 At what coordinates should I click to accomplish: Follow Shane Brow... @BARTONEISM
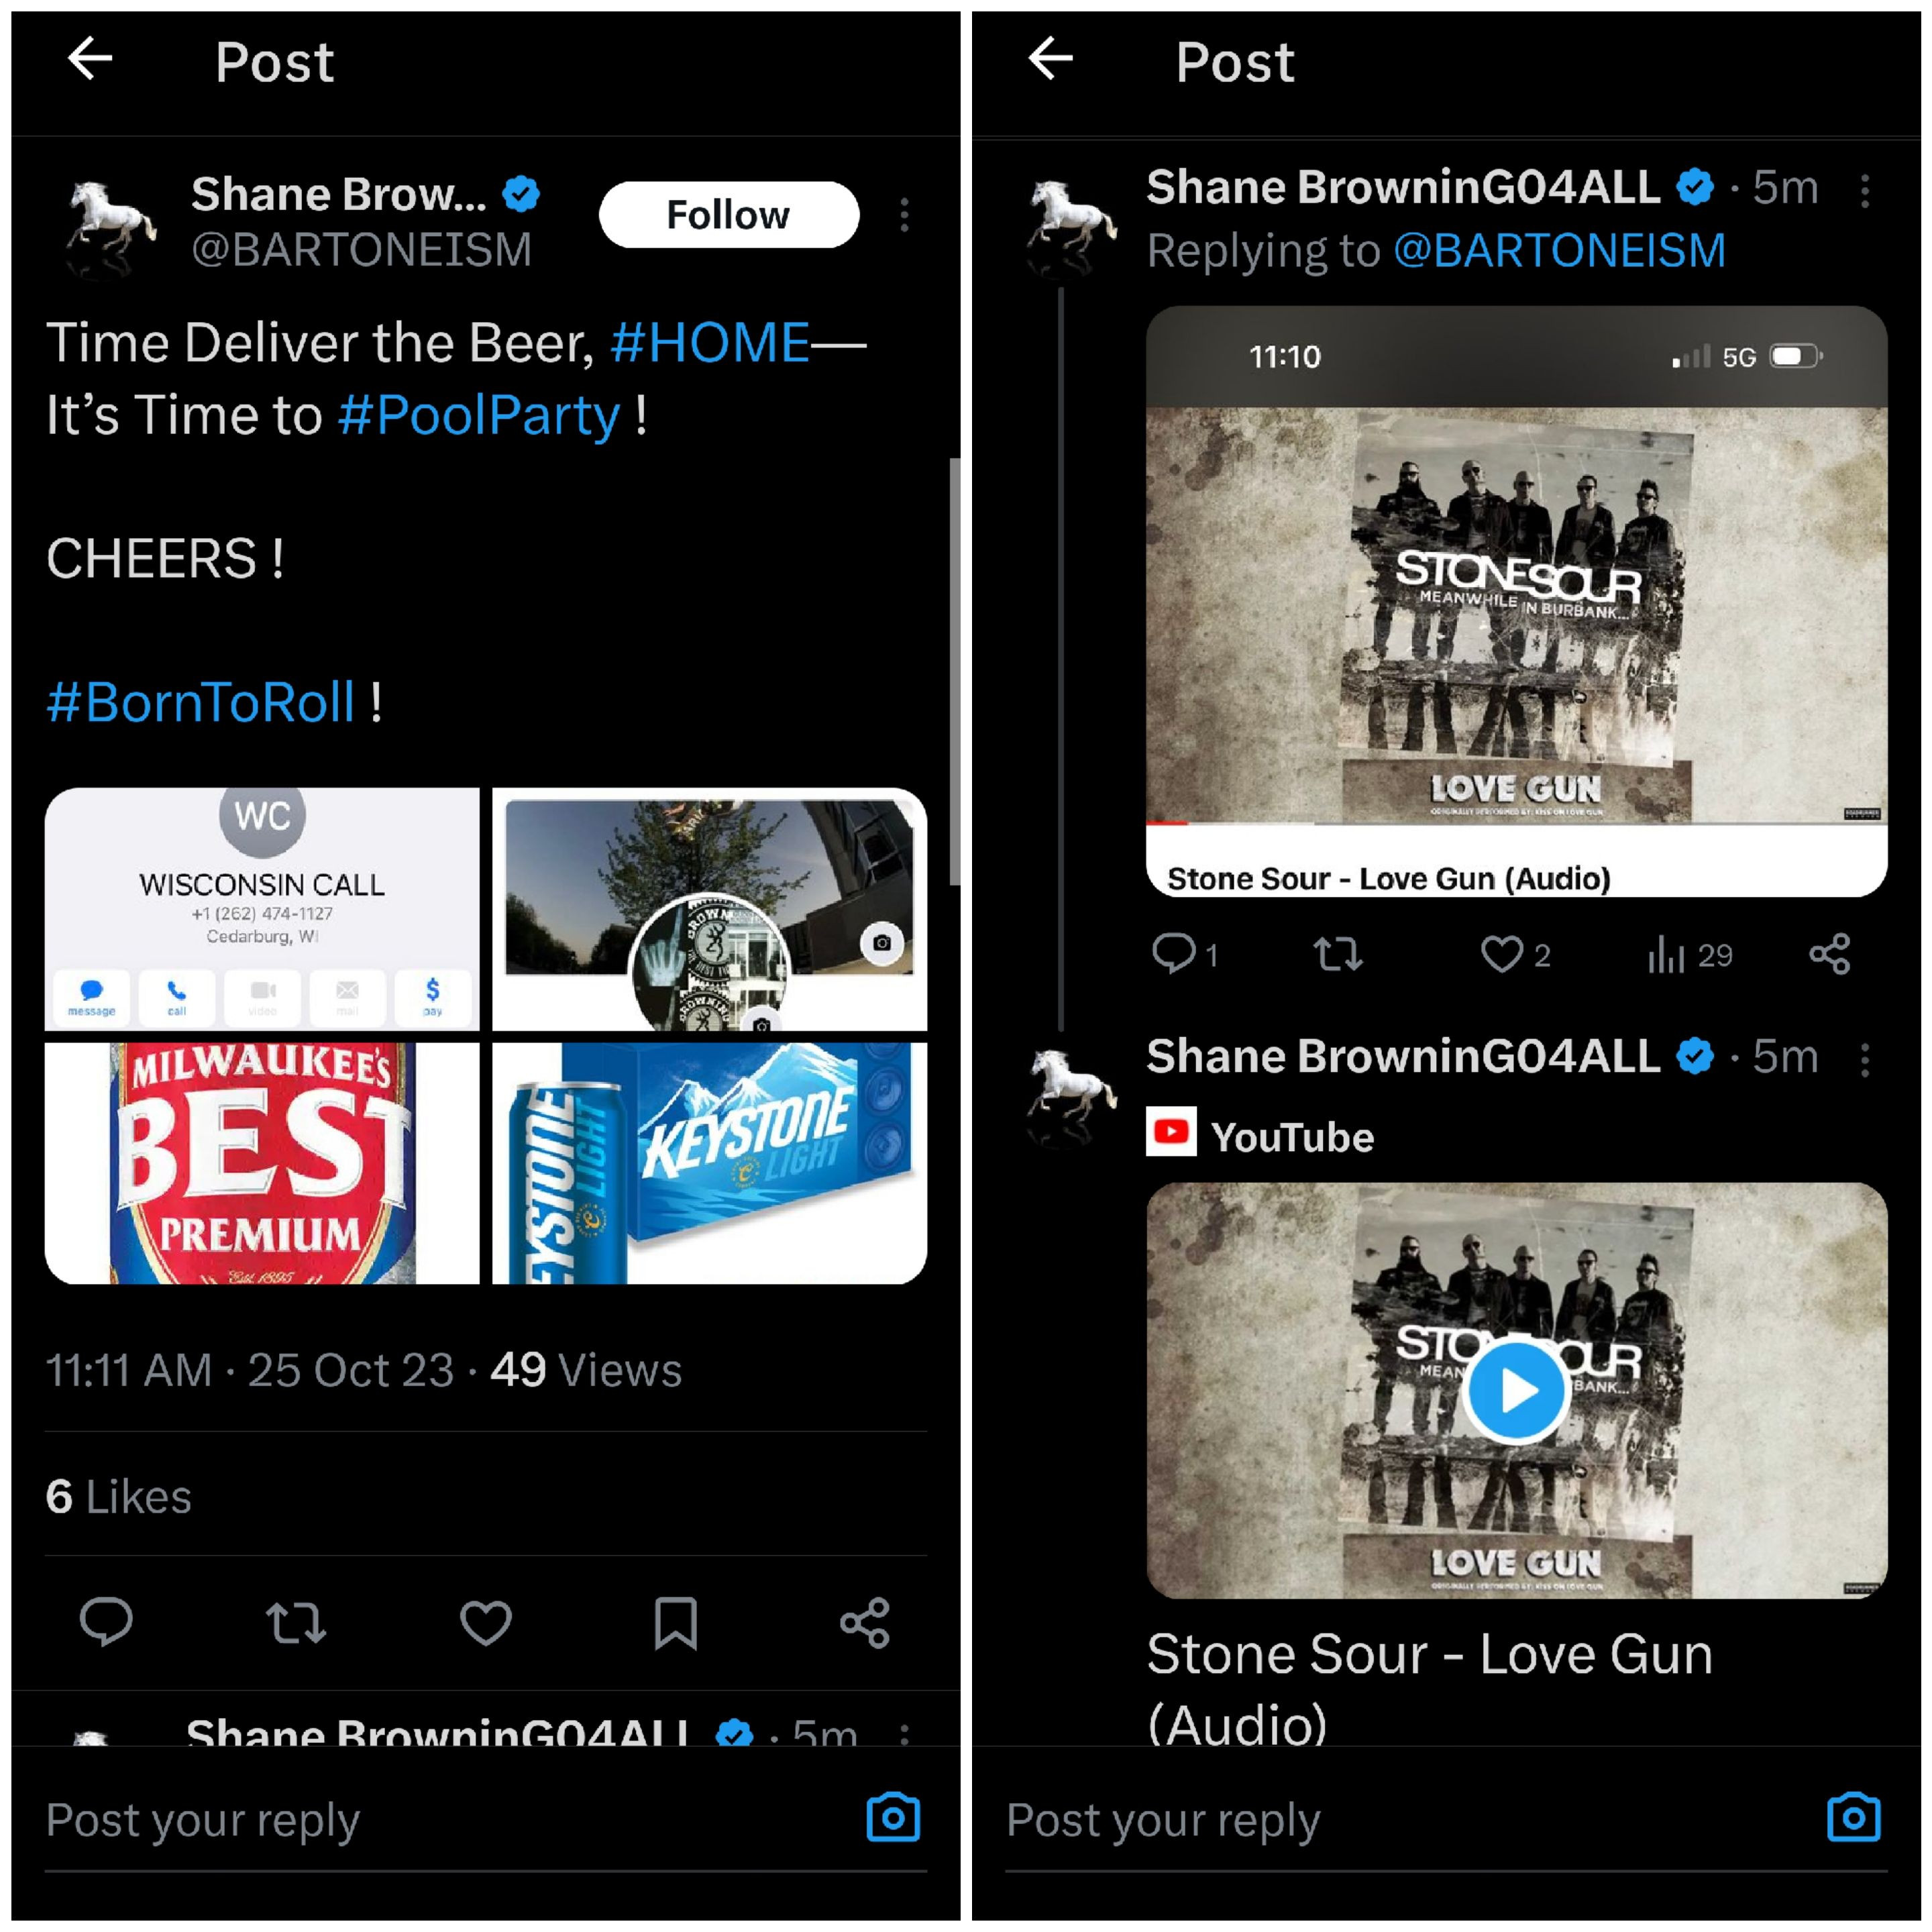[x=728, y=214]
